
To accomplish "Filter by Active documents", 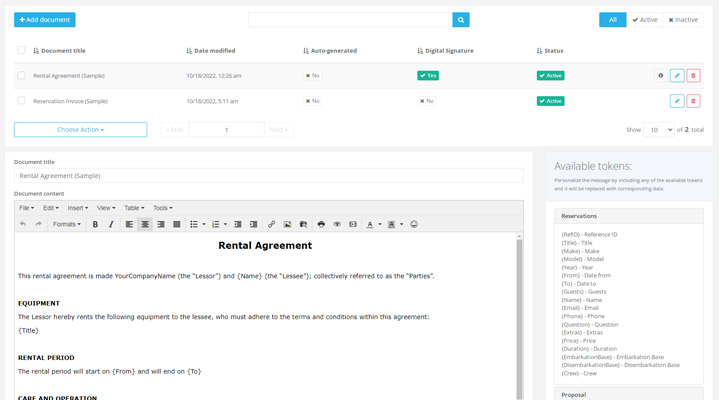I will pos(645,20).
